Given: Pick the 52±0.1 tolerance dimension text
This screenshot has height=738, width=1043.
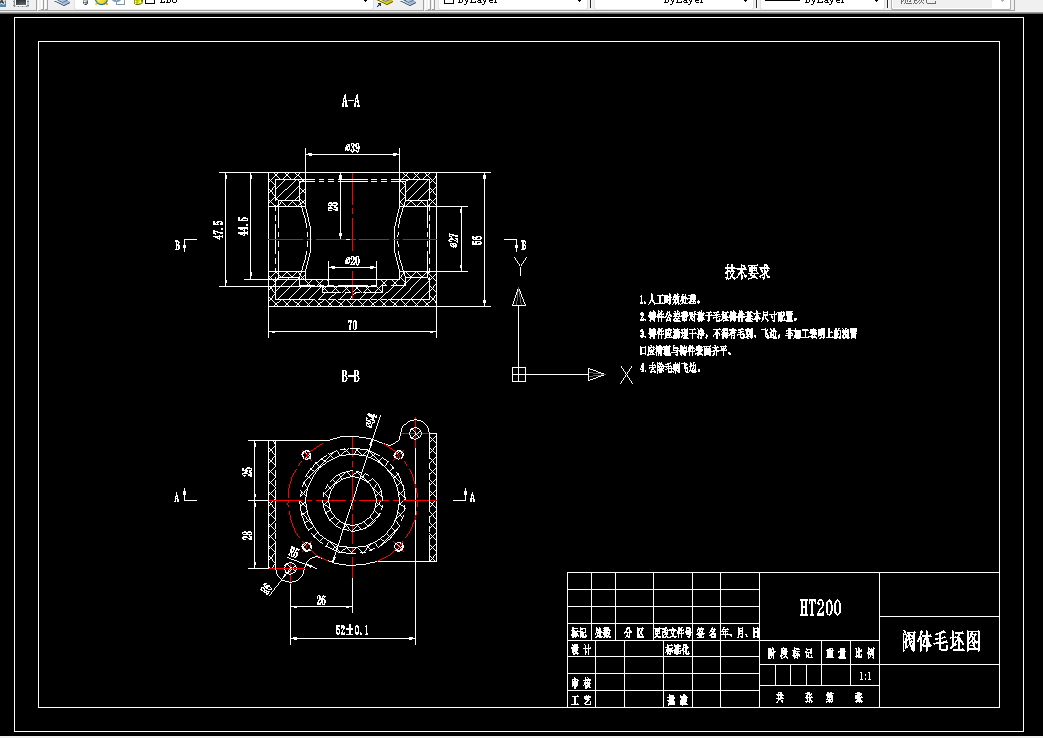Looking at the screenshot, I should 352,630.
